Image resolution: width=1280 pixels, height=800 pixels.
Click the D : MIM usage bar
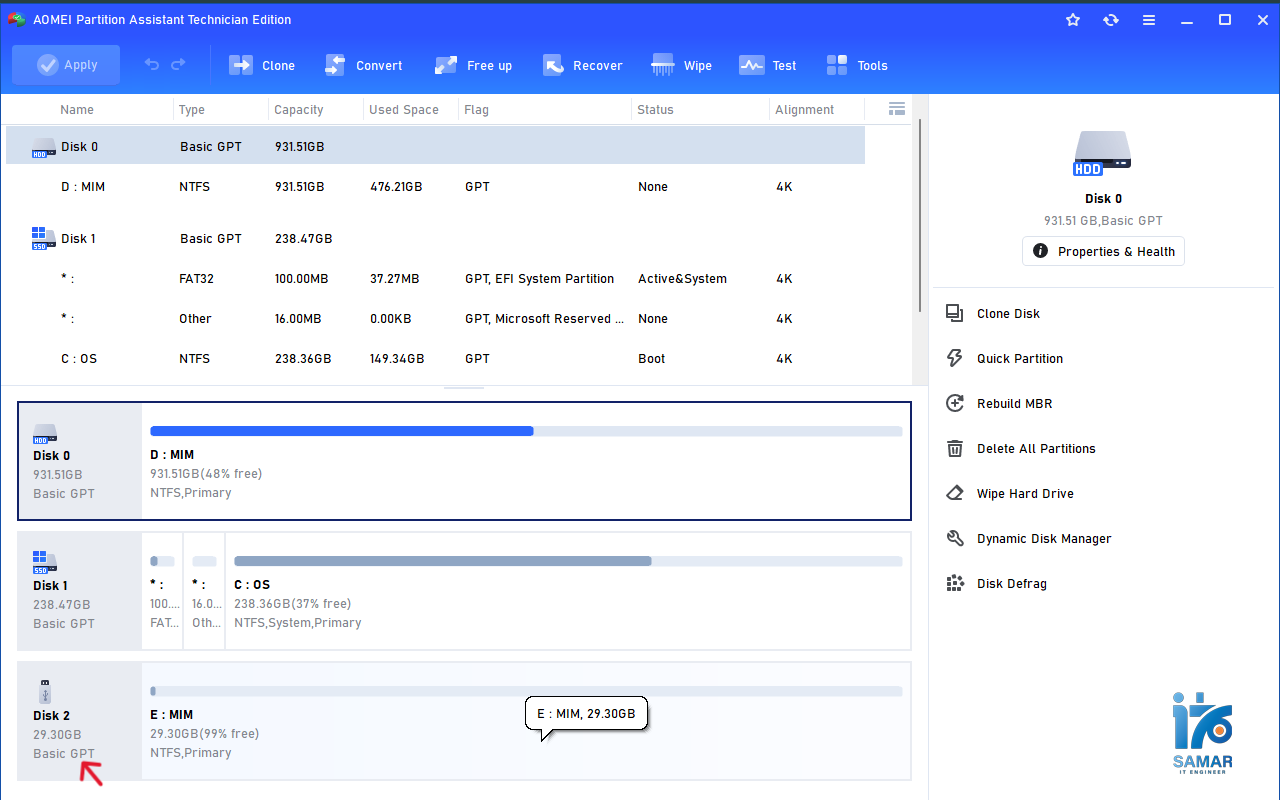click(526, 431)
